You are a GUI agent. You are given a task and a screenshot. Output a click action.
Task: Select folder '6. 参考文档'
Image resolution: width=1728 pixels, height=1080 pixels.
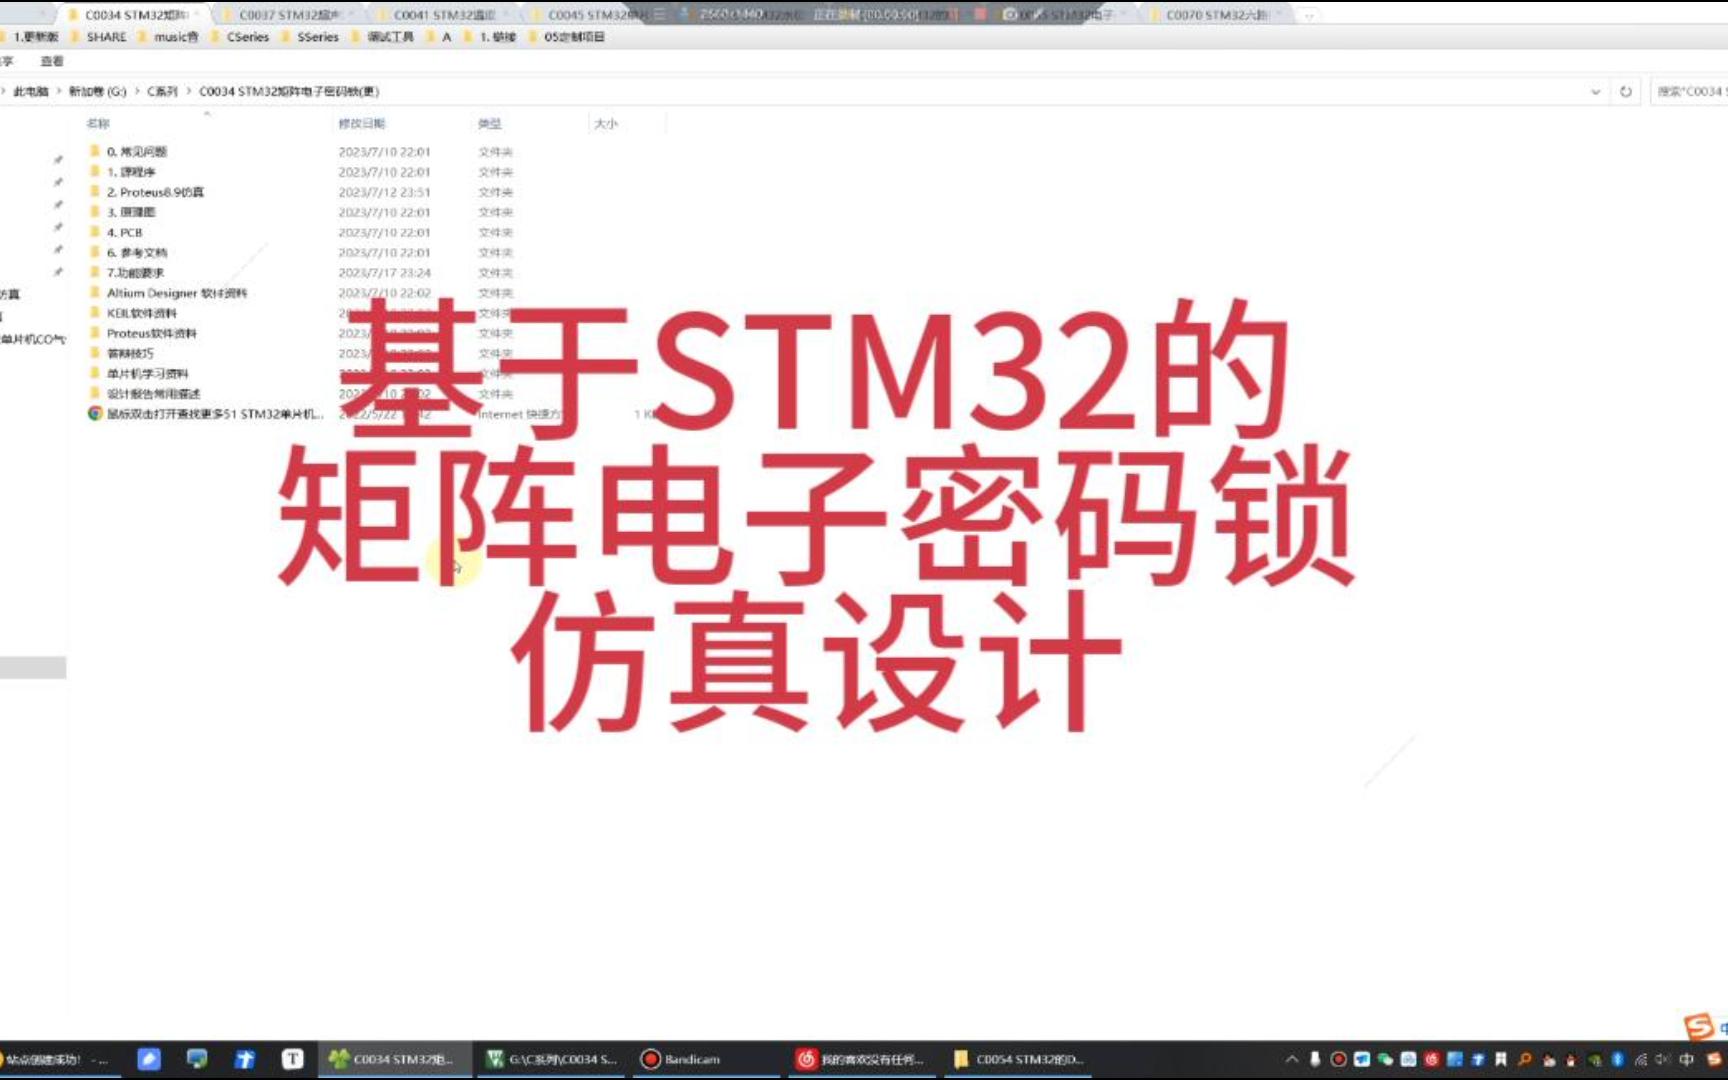[x=137, y=253]
